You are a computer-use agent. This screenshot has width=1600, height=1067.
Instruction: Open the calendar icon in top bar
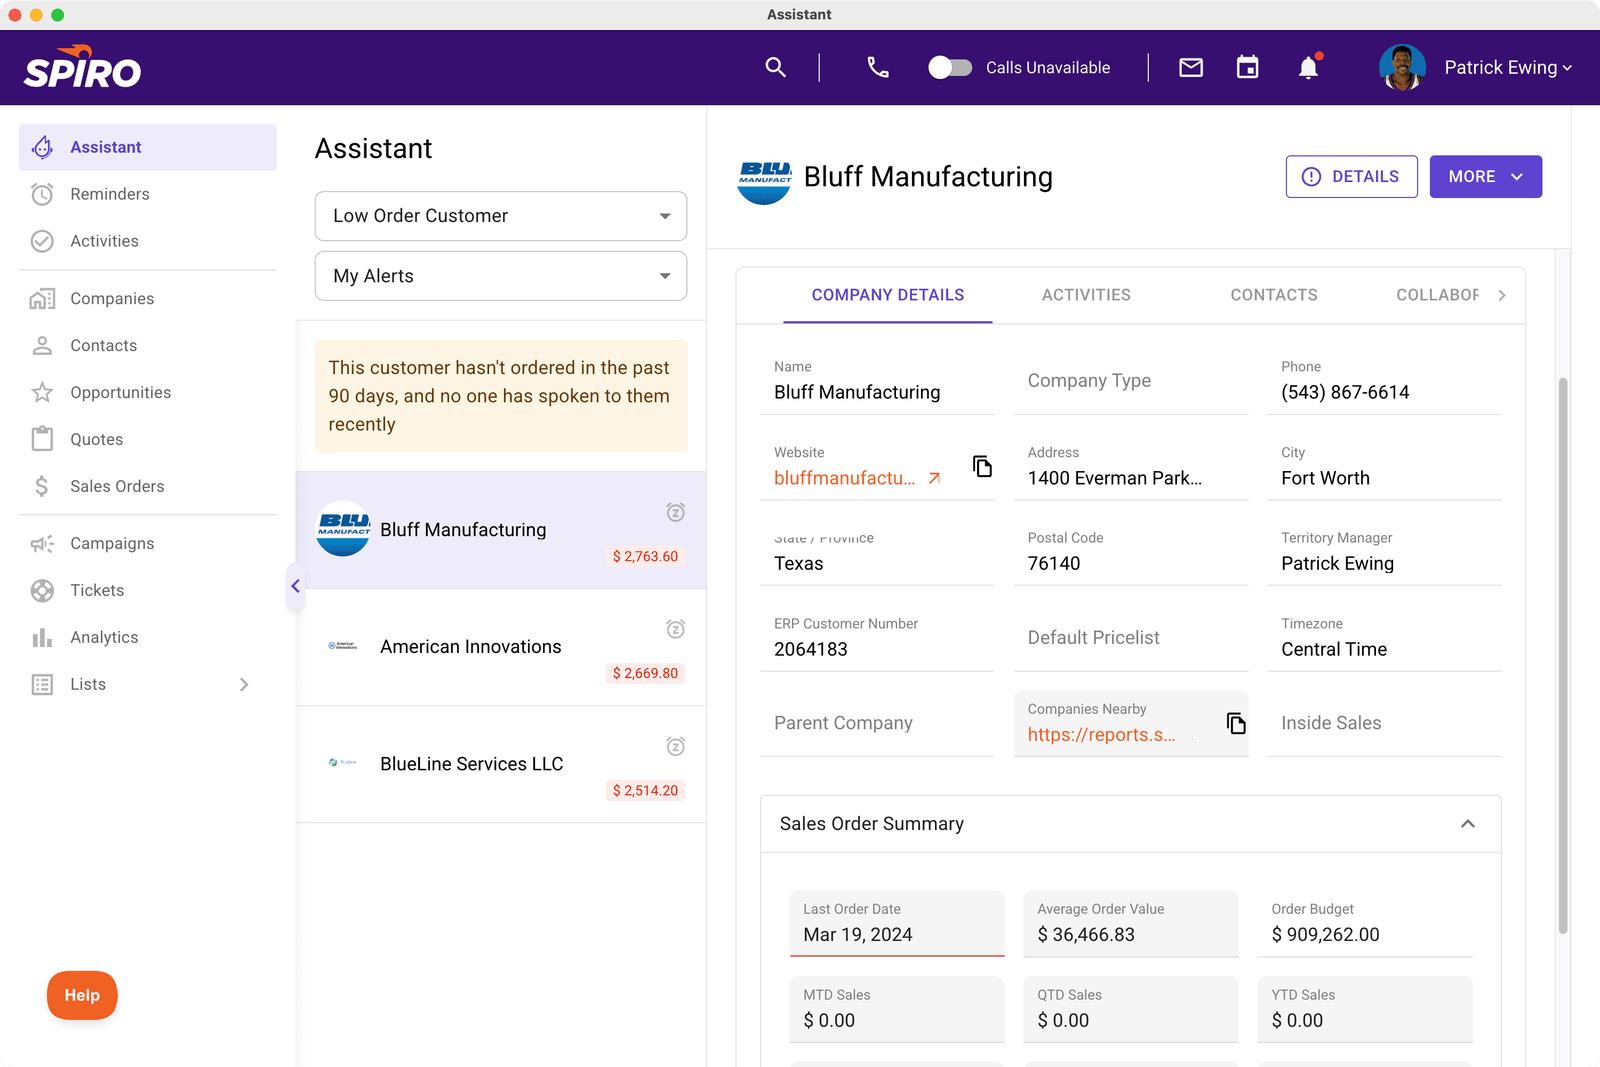click(x=1247, y=67)
